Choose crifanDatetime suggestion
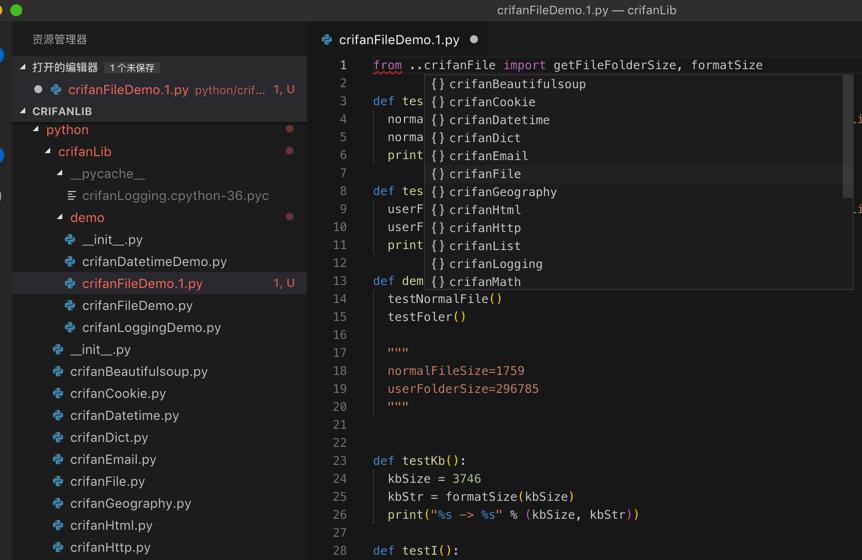 point(633,120)
